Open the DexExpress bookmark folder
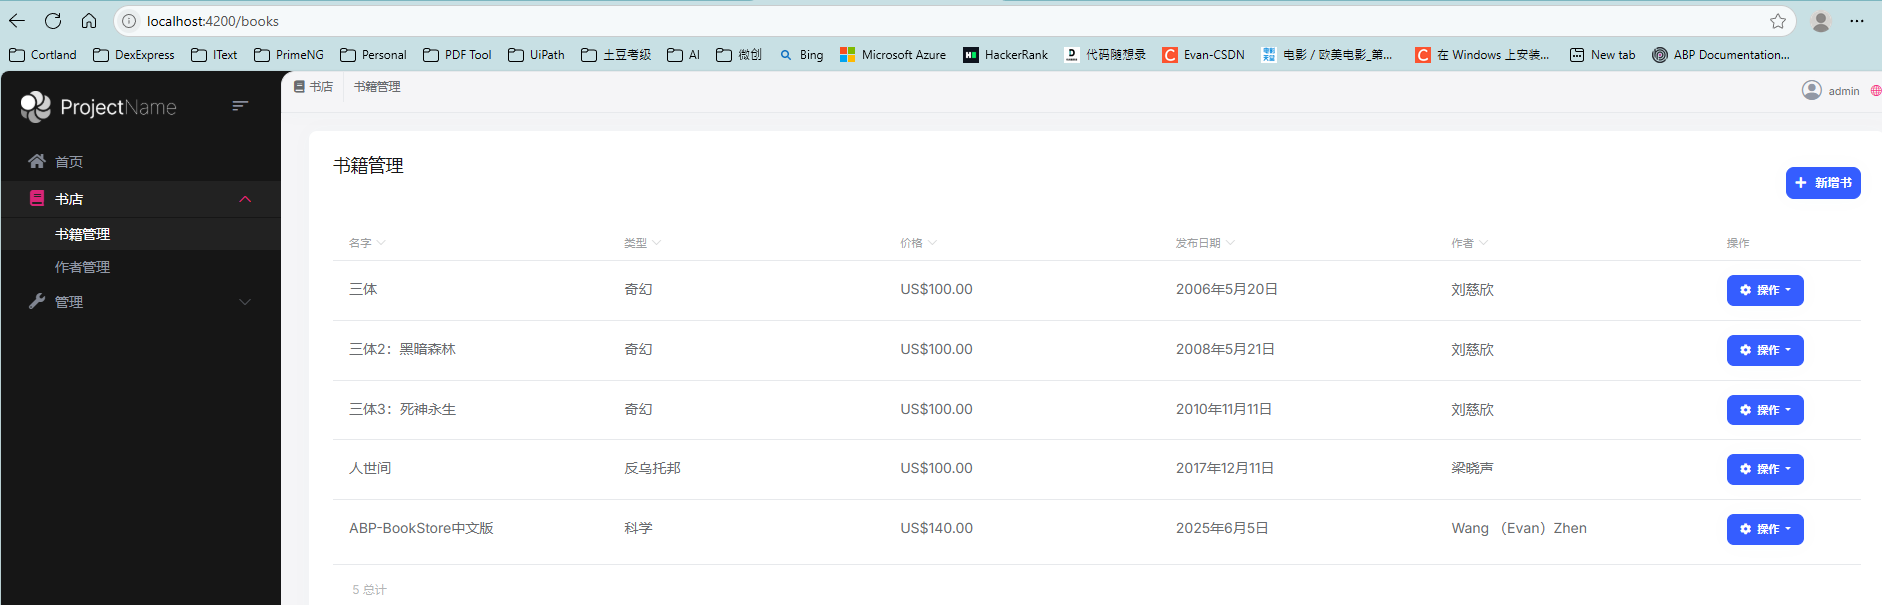This screenshot has height=605, width=1882. pyautogui.click(x=134, y=55)
